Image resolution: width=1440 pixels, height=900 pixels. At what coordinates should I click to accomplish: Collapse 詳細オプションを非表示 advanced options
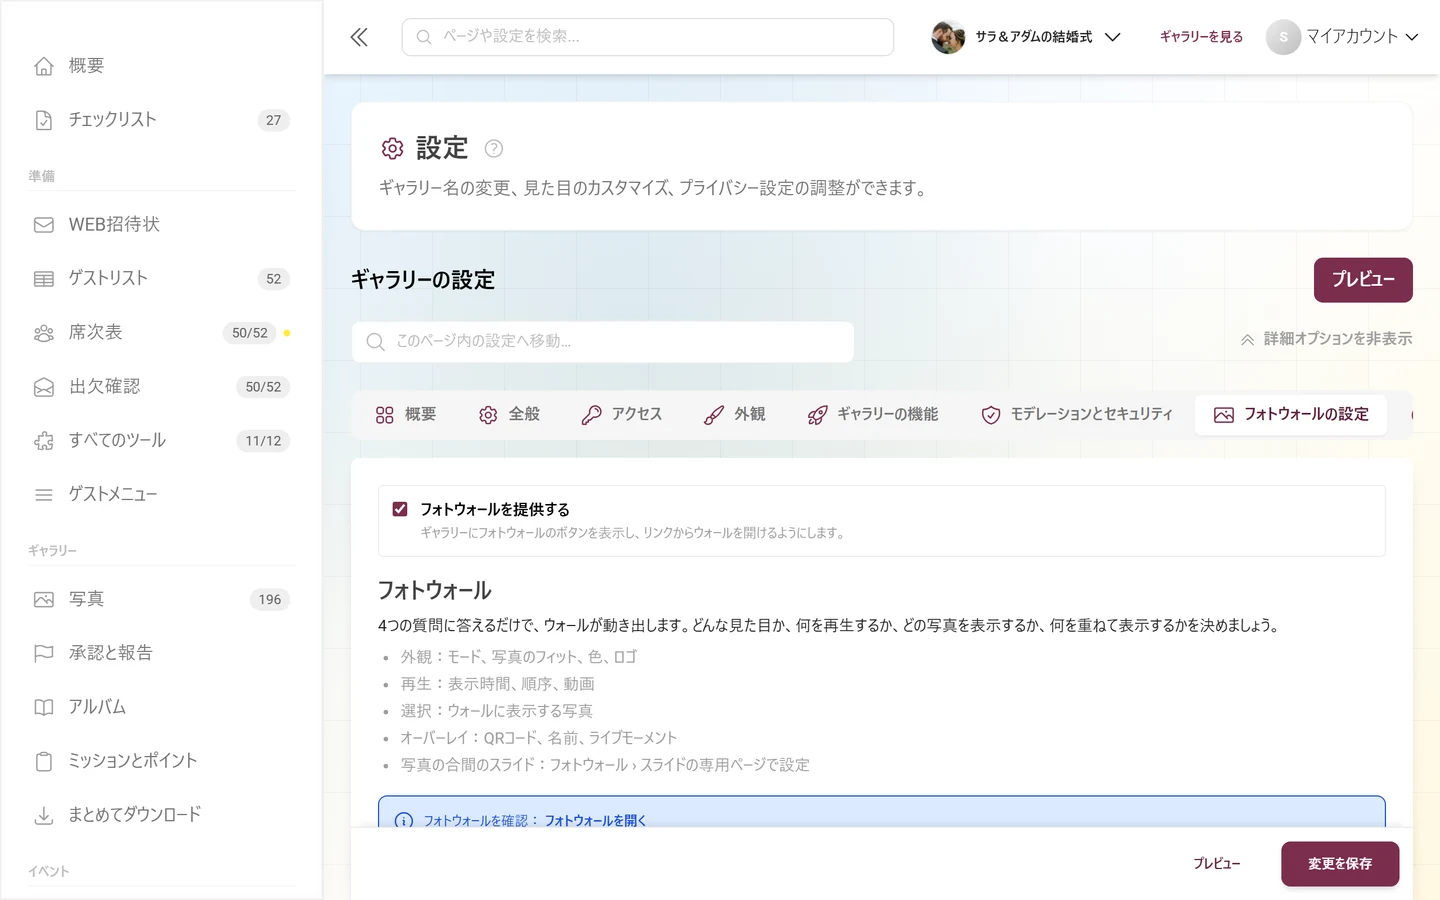pyautogui.click(x=1326, y=339)
